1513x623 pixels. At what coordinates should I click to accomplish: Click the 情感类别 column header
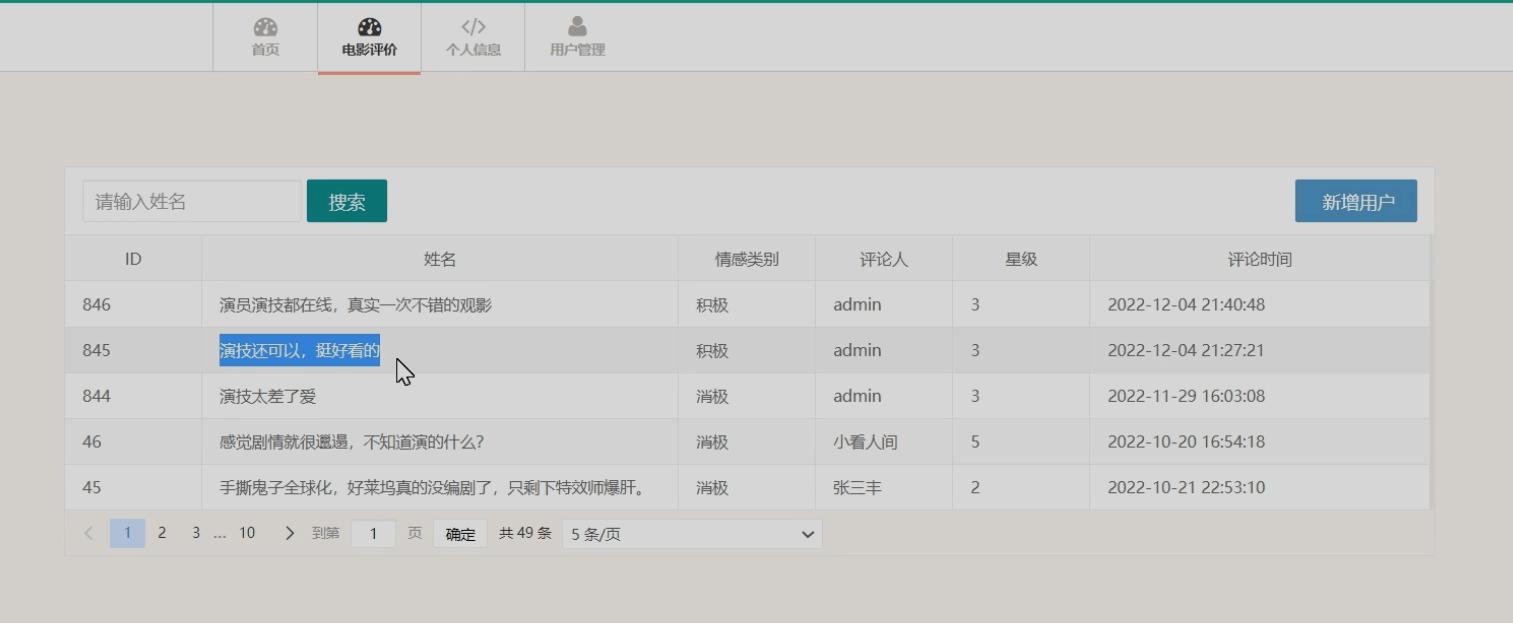[746, 259]
